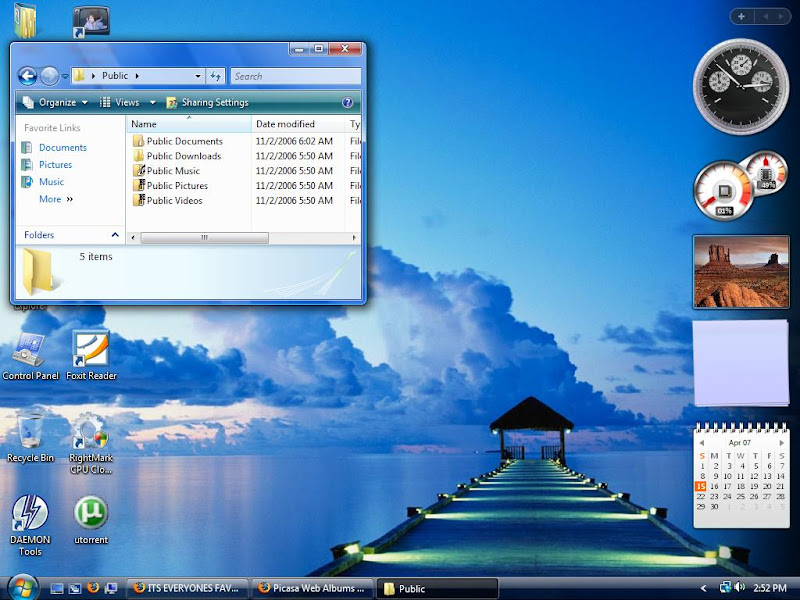Click the address bar Refresh icon
This screenshot has height=600, width=800.
216,76
